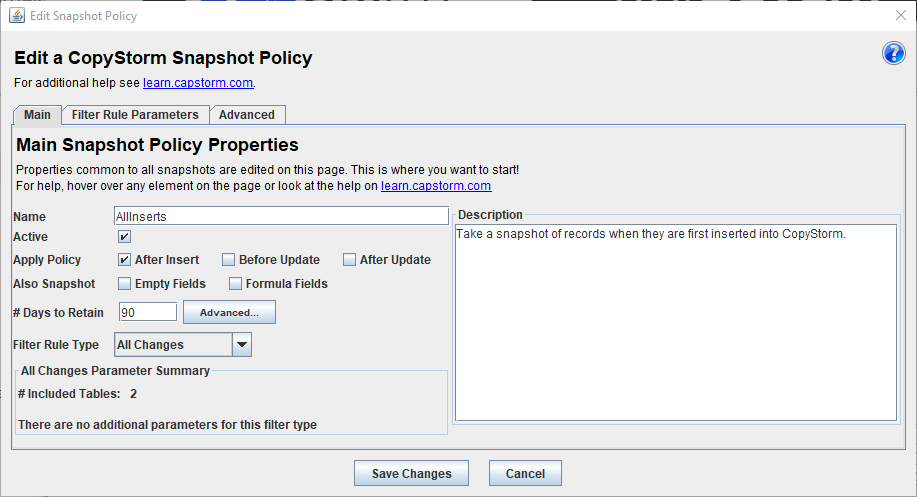Switch to the Filter Rule Parameters tab

[x=135, y=115]
